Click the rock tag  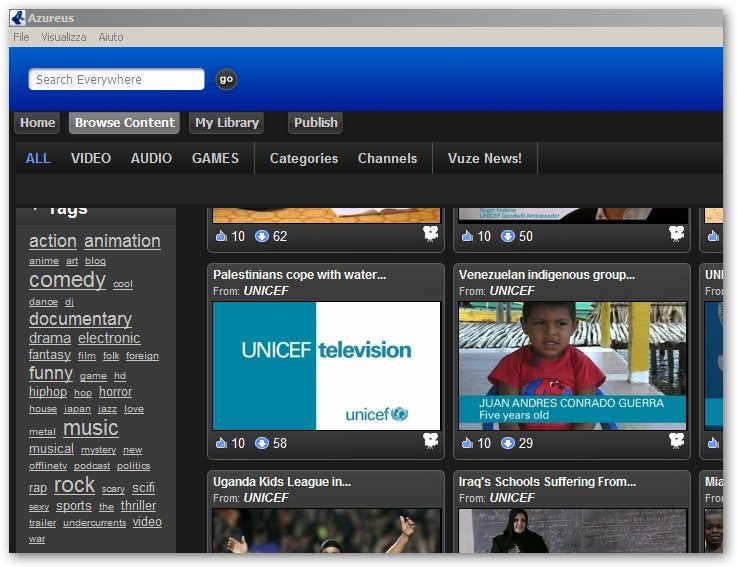(74, 486)
